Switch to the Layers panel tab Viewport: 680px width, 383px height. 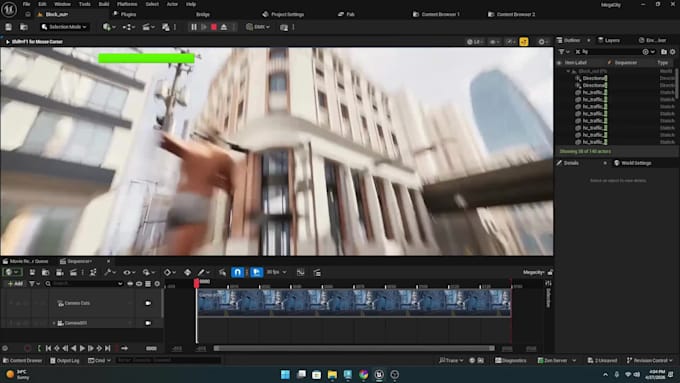[x=608, y=40]
